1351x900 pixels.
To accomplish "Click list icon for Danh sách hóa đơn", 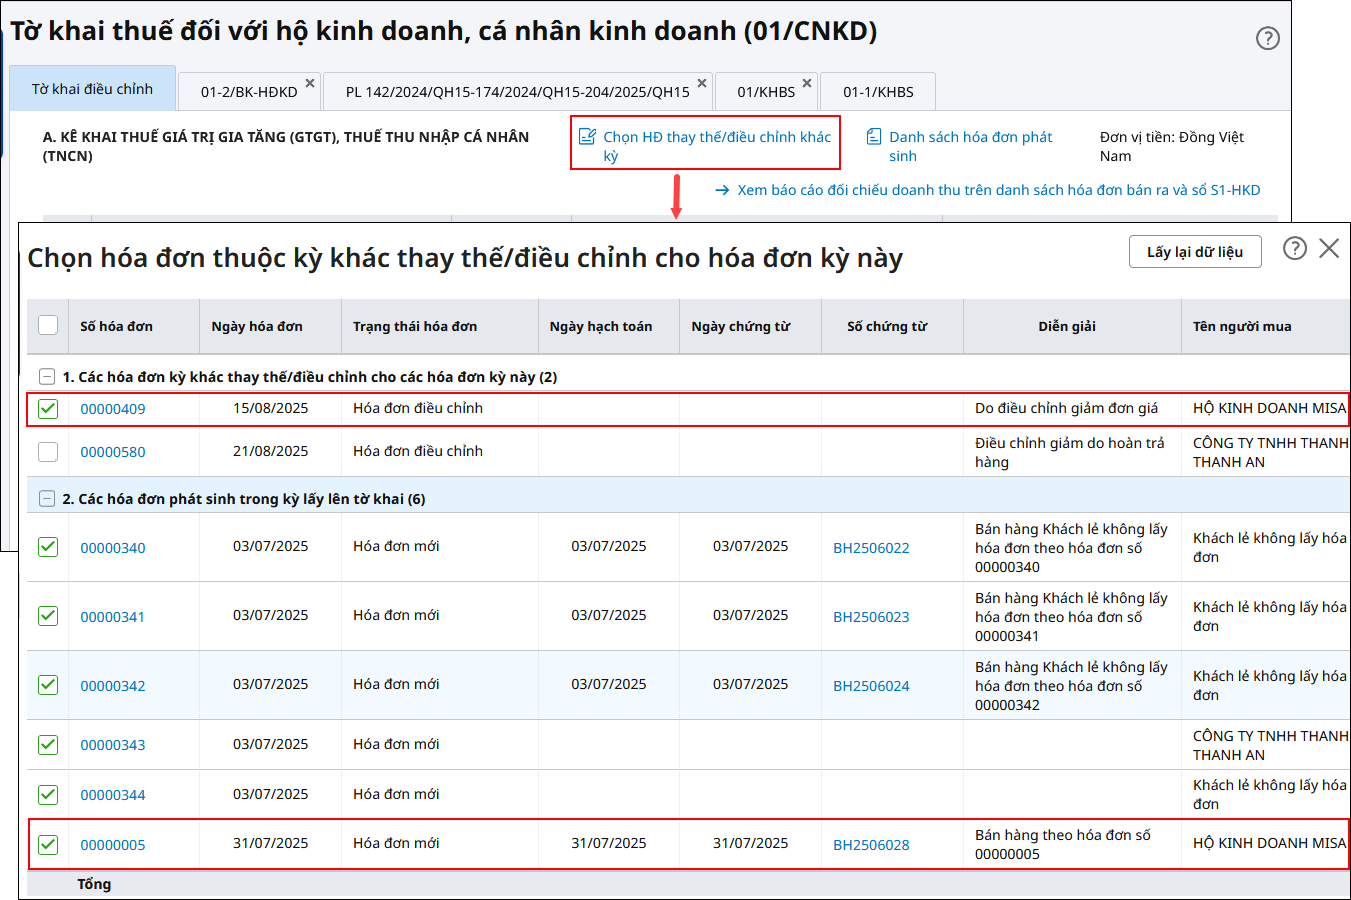I will [x=874, y=137].
